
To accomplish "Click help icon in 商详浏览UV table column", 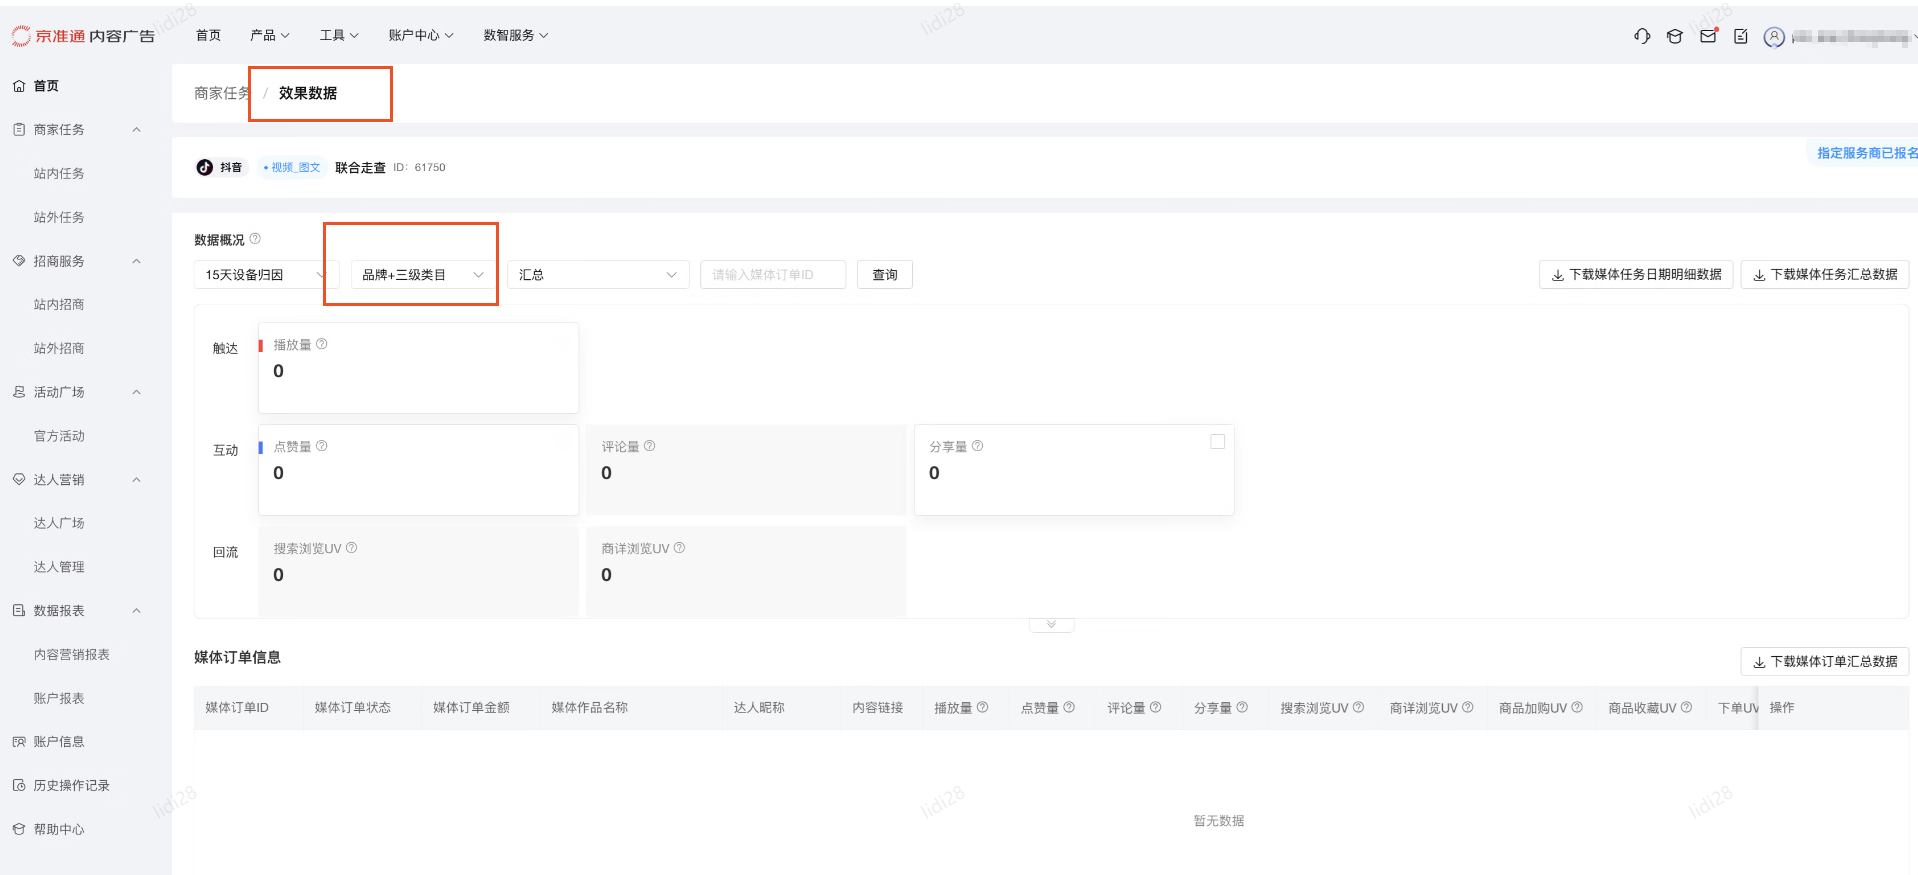I will [x=1468, y=707].
